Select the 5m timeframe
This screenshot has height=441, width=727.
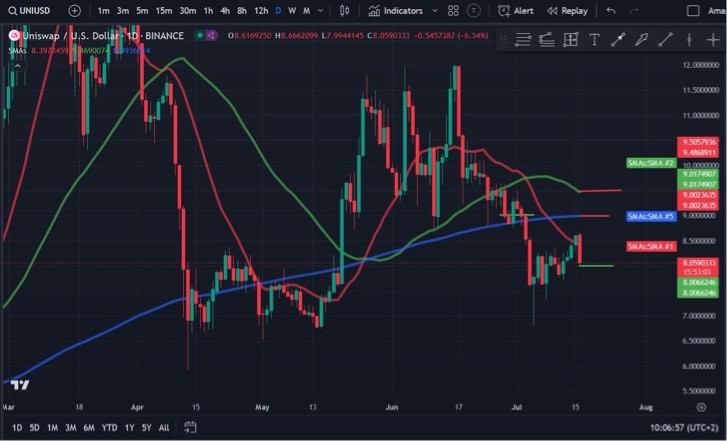(x=142, y=11)
